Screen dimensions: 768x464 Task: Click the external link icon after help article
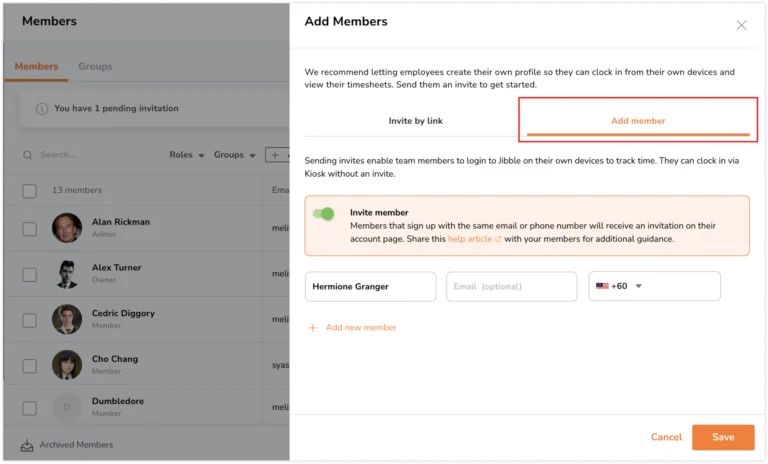point(498,239)
